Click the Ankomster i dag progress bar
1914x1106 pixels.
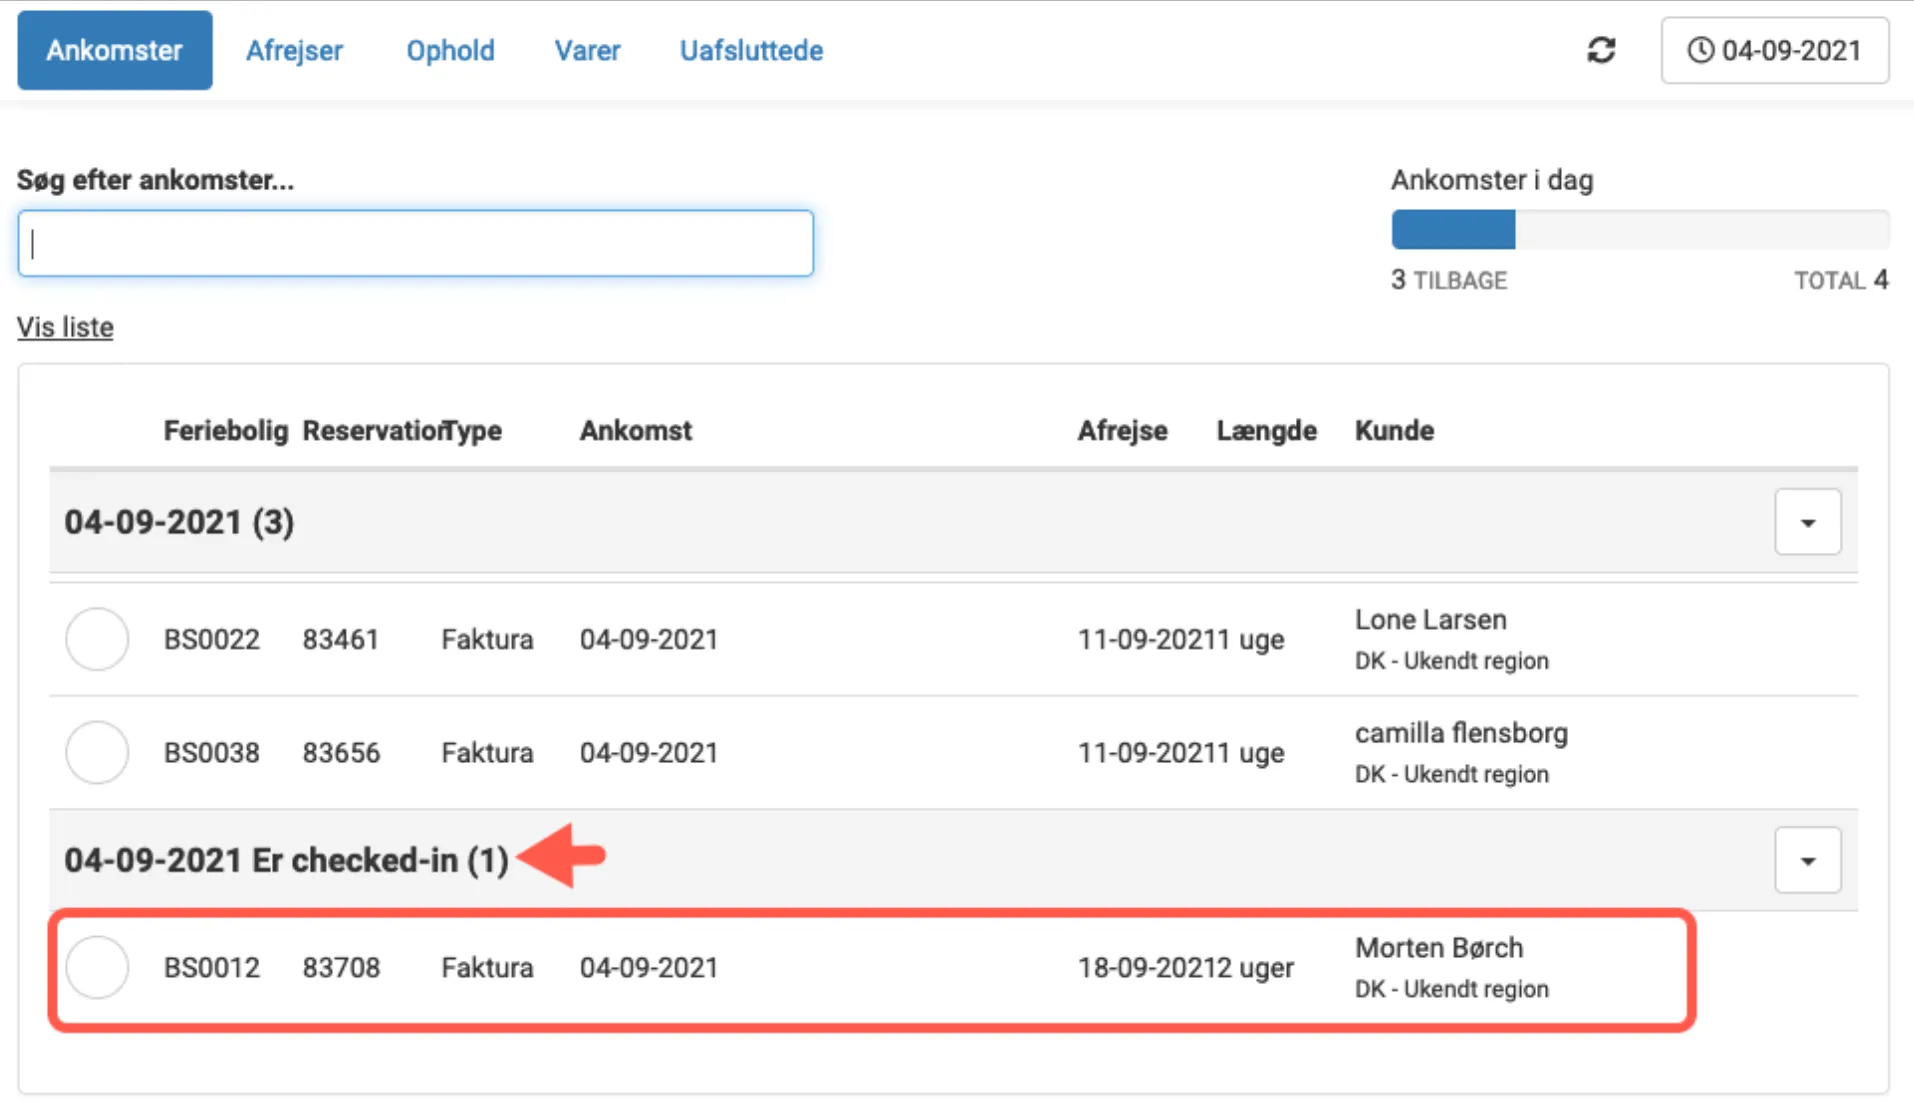click(x=1639, y=229)
